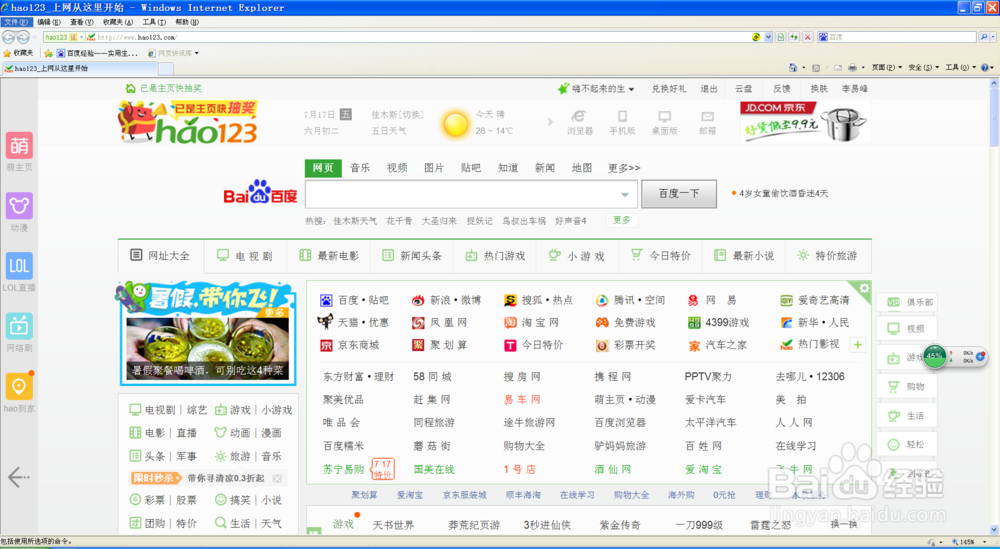Click the green plus add-site icon
This screenshot has width=1000, height=549.
[x=858, y=345]
